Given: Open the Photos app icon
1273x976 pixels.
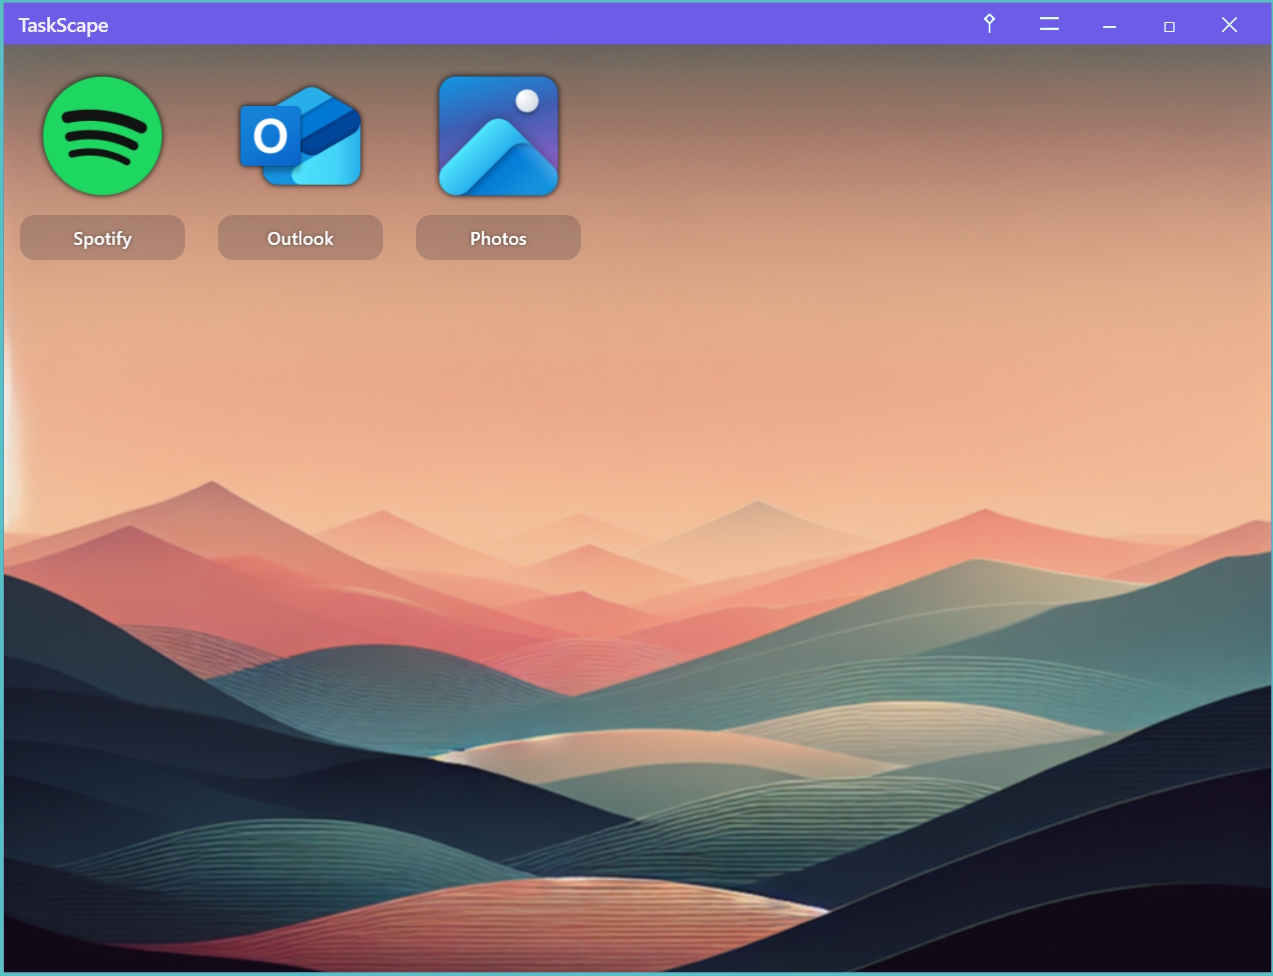Looking at the screenshot, I should point(498,136).
